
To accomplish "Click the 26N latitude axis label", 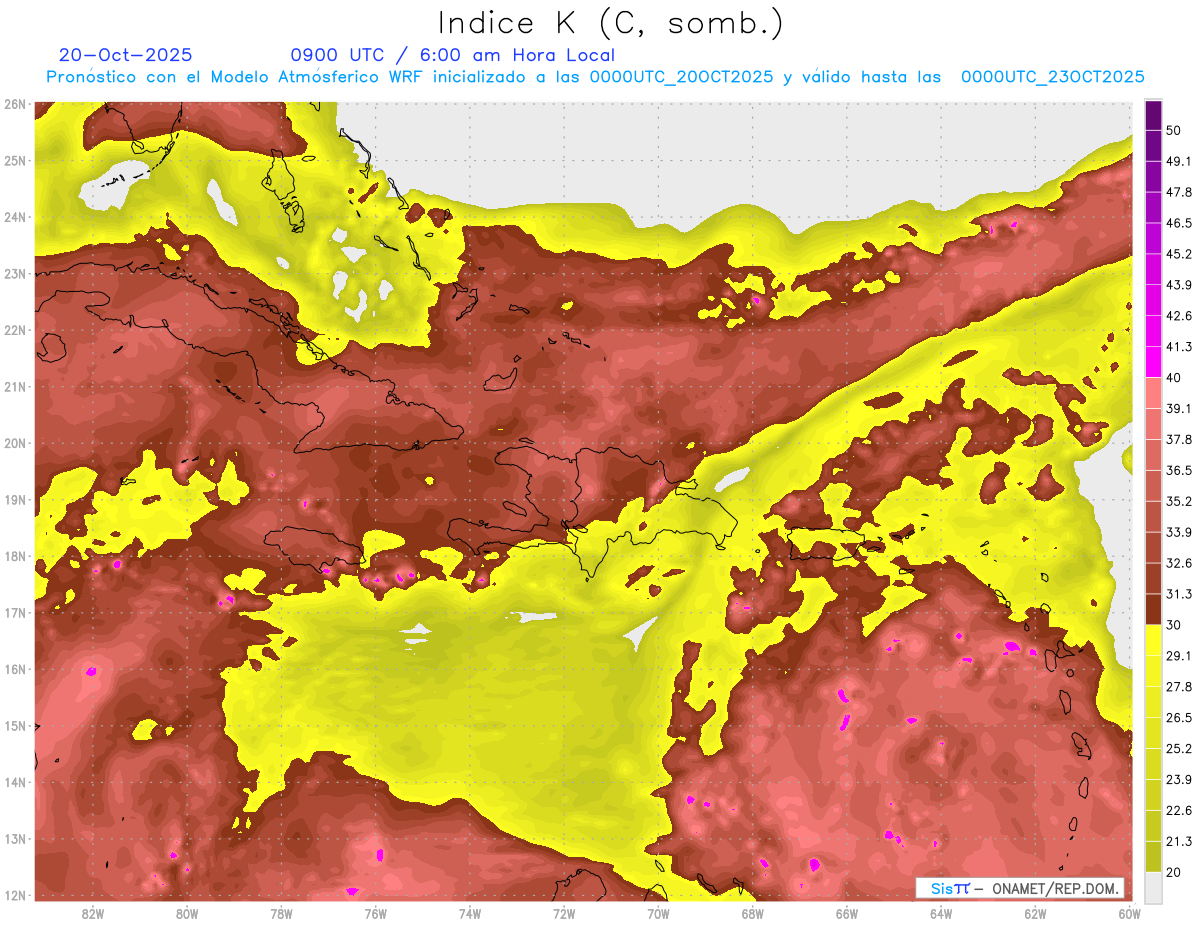I will tap(14, 104).
